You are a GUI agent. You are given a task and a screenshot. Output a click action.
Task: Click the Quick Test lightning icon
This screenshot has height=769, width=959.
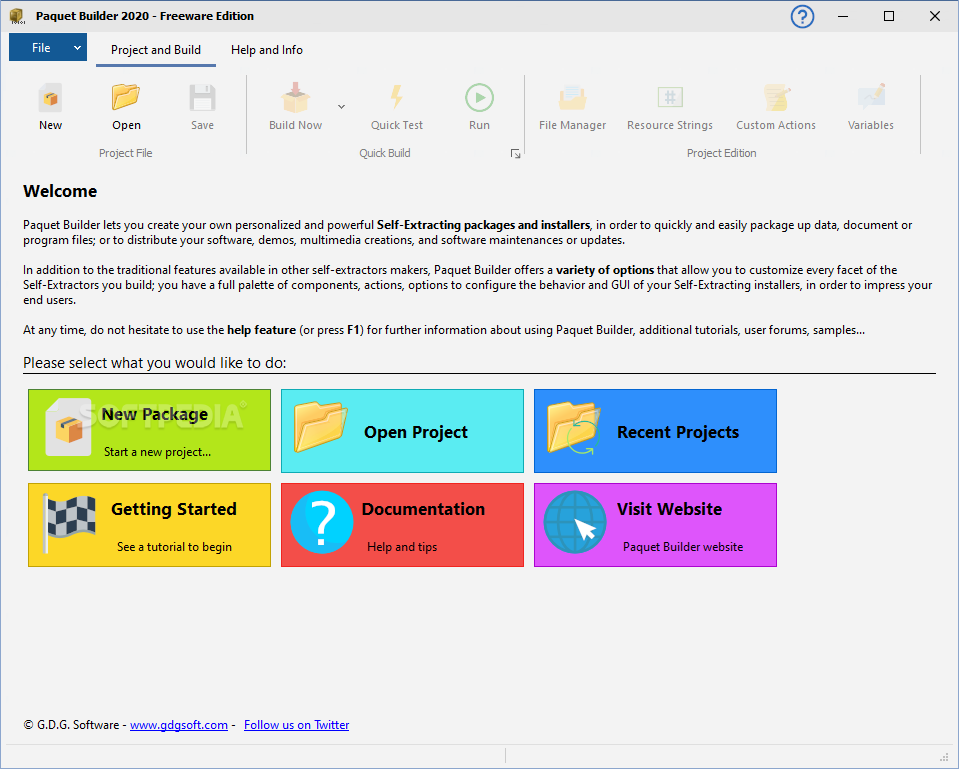[x=396, y=97]
